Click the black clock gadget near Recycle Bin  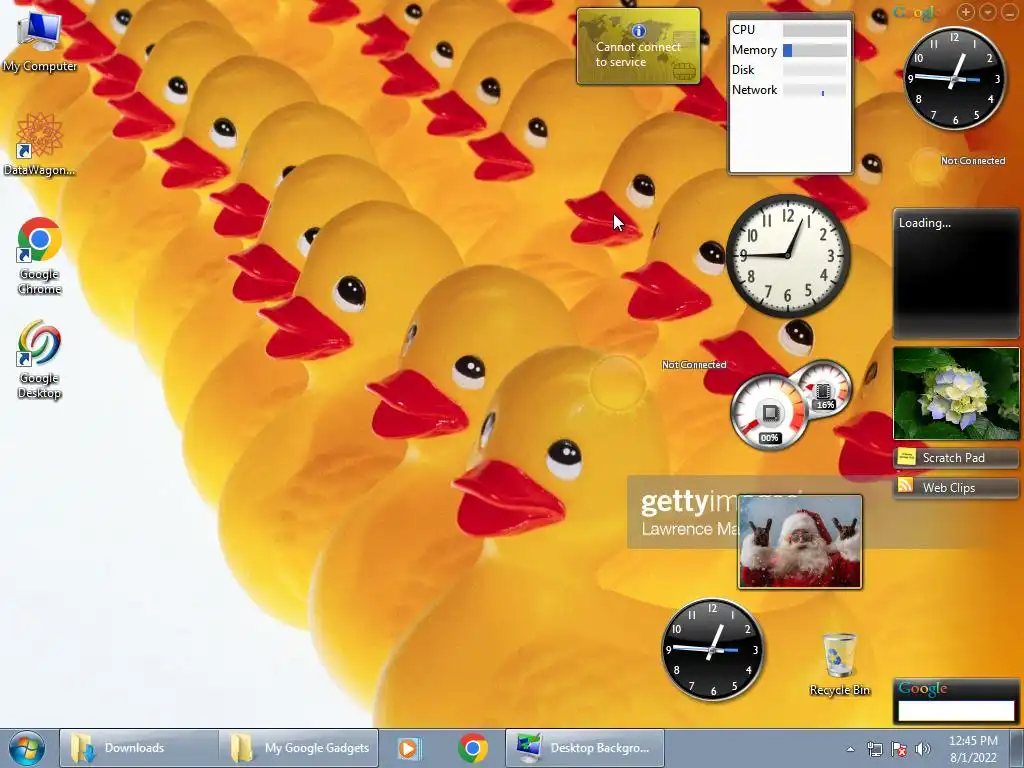[712, 649]
